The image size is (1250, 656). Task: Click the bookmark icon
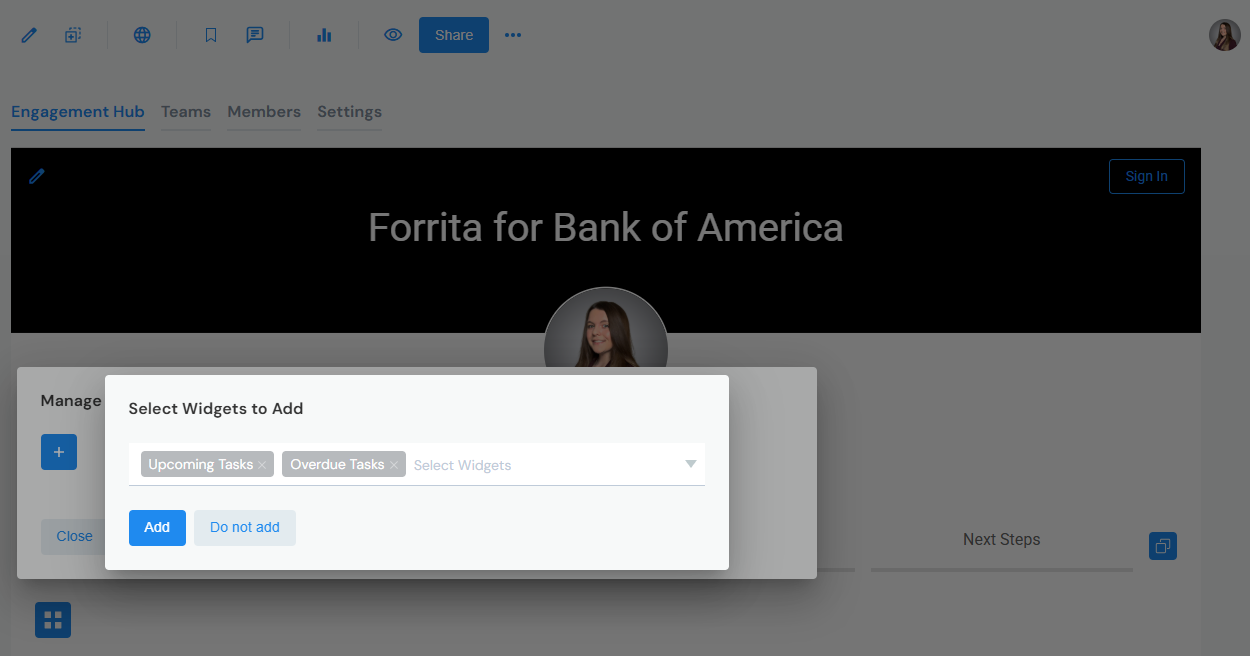(211, 35)
